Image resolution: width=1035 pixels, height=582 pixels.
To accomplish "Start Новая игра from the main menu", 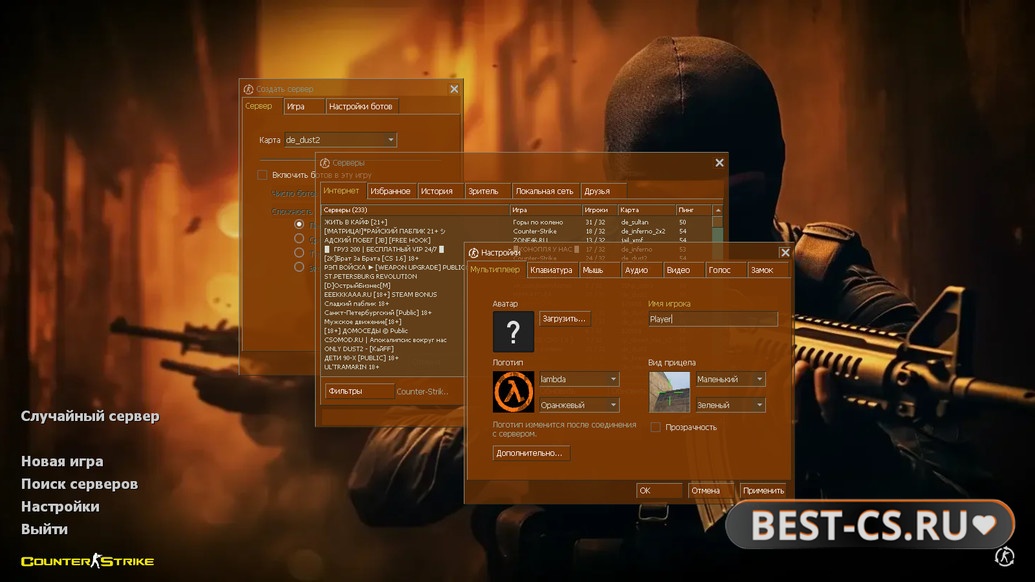I will point(62,461).
